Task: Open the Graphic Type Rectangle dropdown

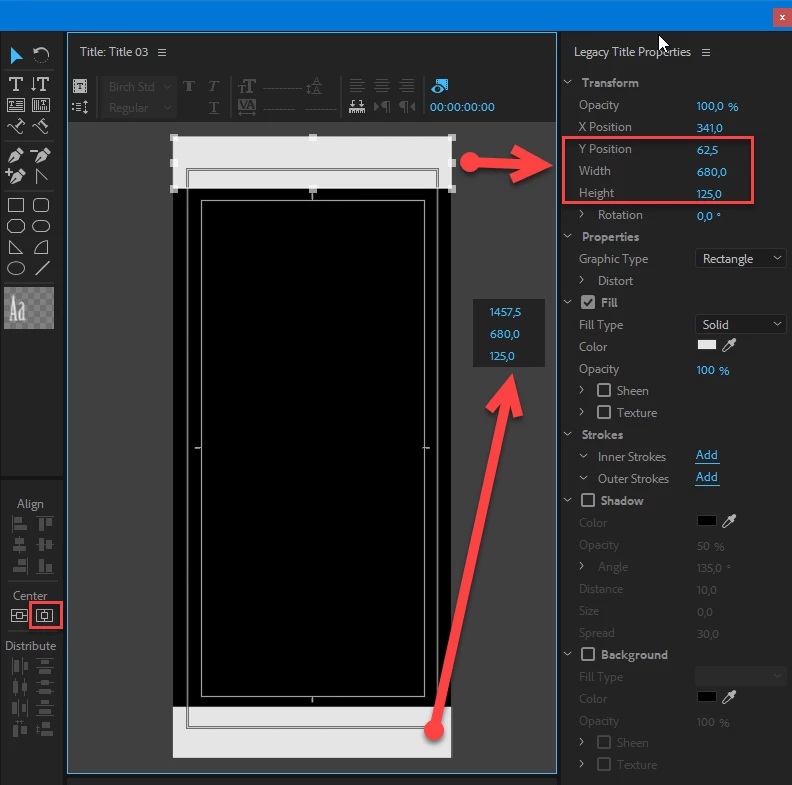Action: point(740,259)
